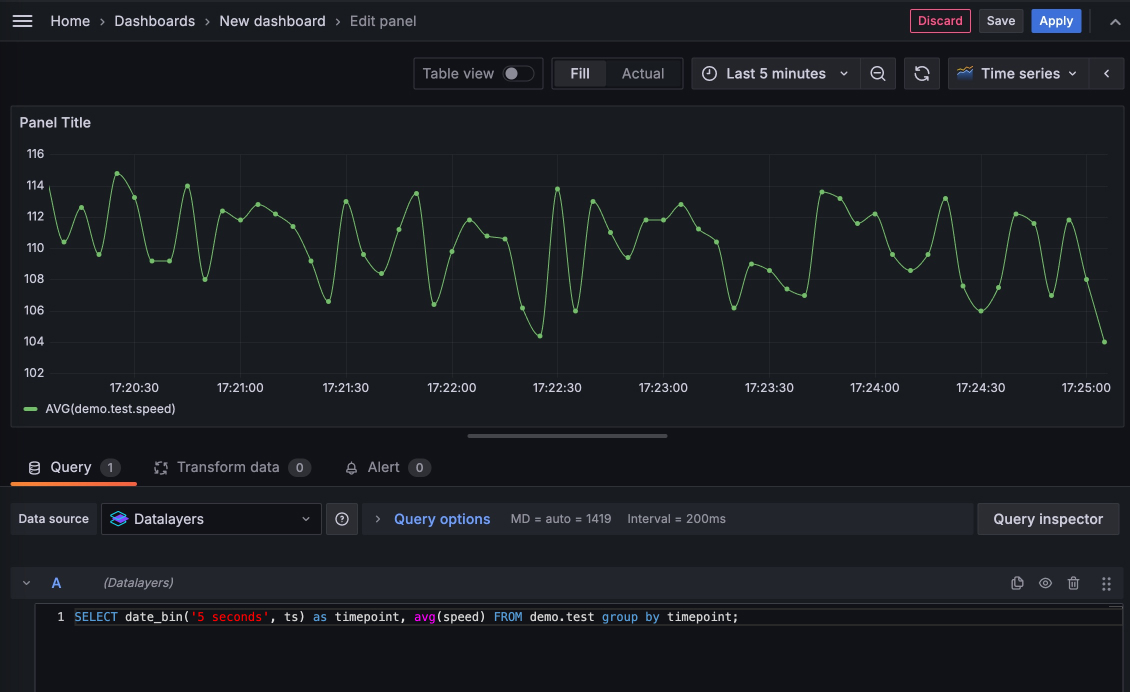Delete query A with trash icon
This screenshot has width=1130, height=692.
pos(1073,582)
